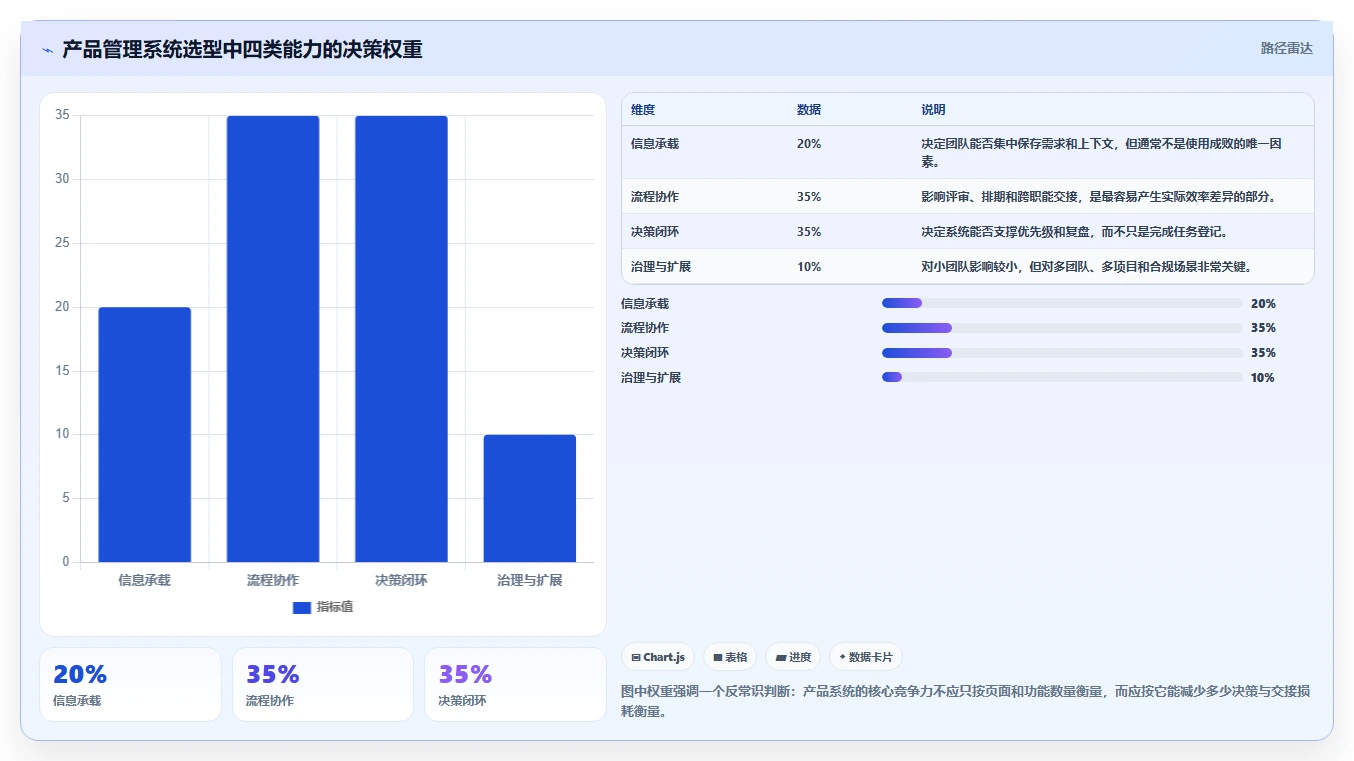Click the 10% progress percentage label
This screenshot has height=761, width=1354.
pyautogui.click(x=1263, y=378)
